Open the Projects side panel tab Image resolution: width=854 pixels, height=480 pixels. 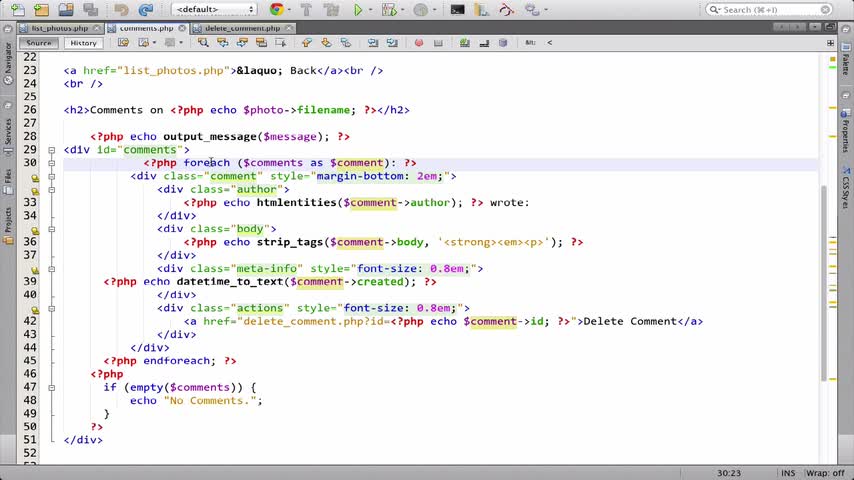[x=8, y=226]
